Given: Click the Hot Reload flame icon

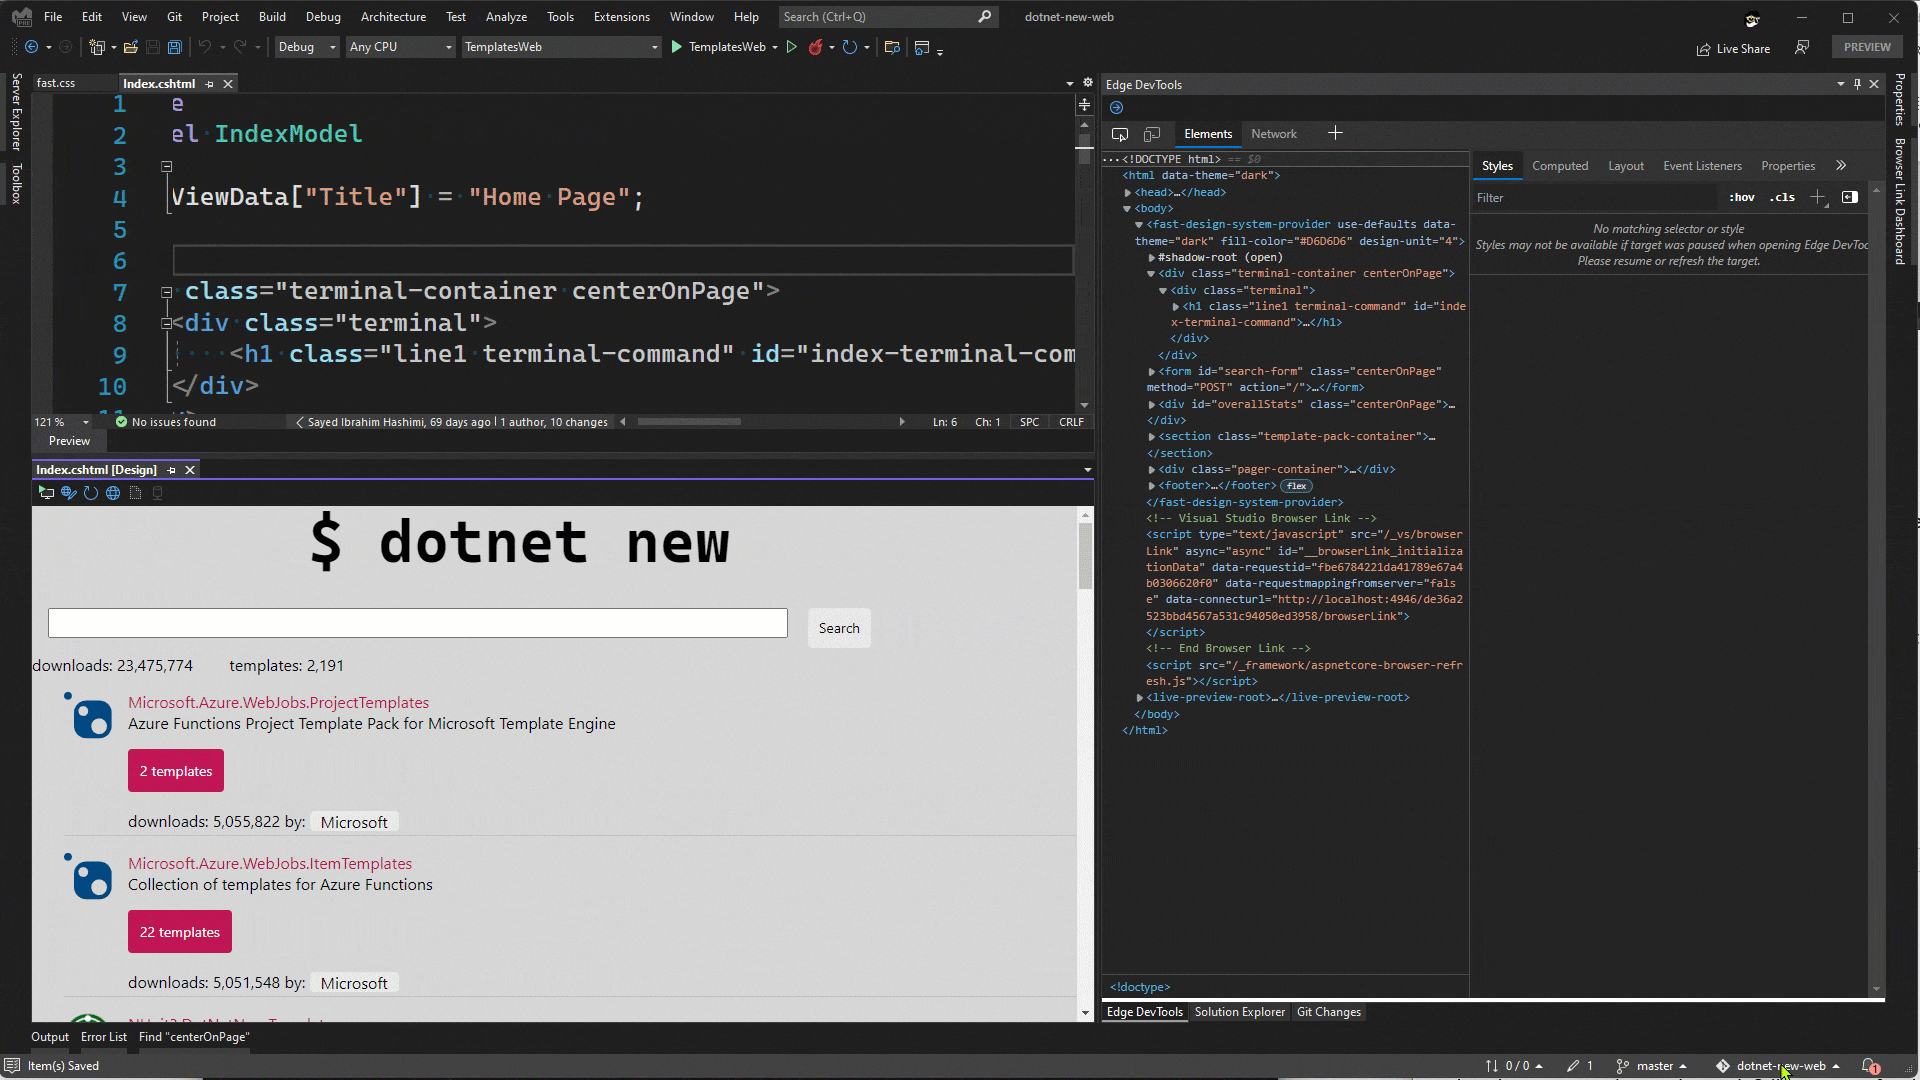Looking at the screenshot, I should pyautogui.click(x=815, y=47).
